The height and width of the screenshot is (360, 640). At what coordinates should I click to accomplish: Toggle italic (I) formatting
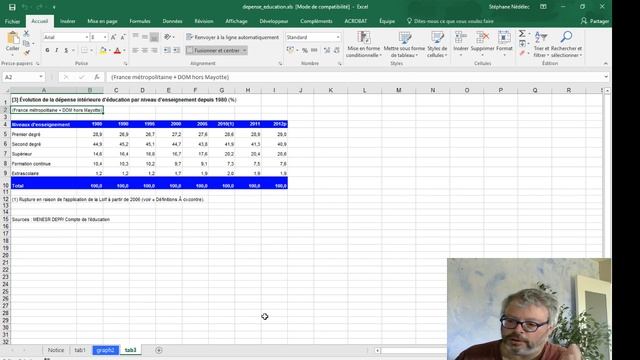[x=56, y=50]
